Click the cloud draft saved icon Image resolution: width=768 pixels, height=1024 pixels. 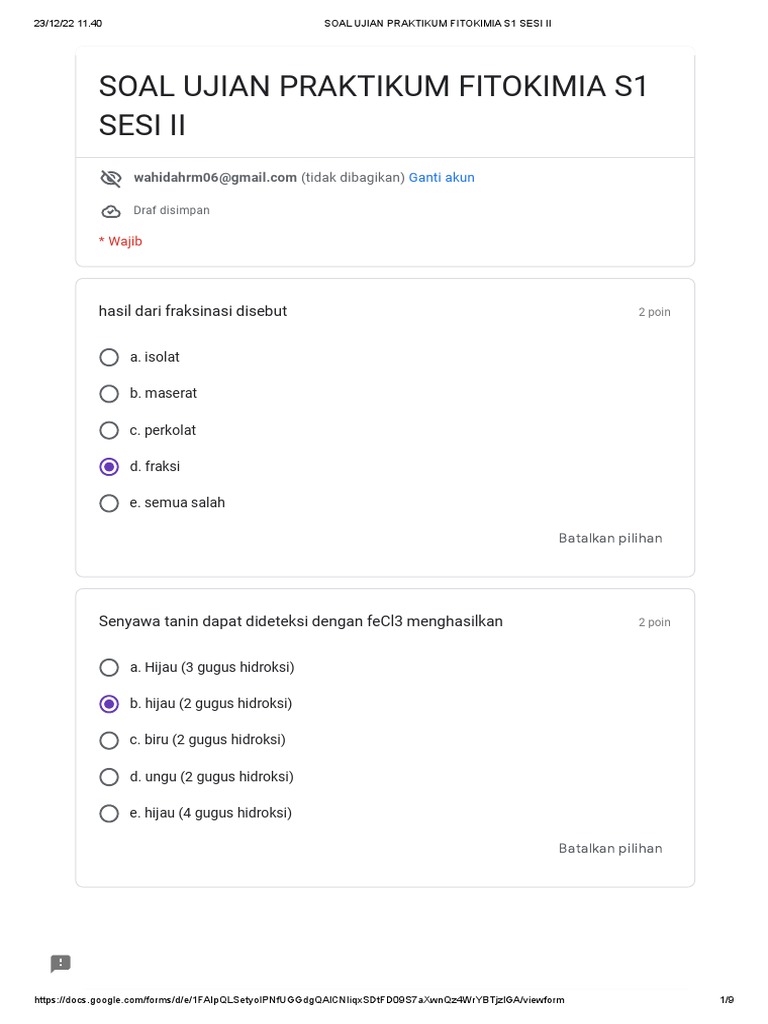(x=110, y=211)
